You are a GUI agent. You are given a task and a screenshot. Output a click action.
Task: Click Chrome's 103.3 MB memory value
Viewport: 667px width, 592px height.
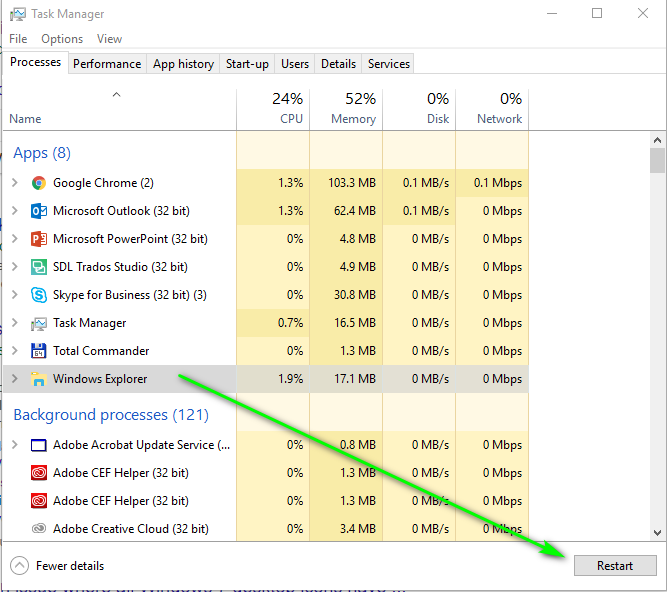pos(352,183)
